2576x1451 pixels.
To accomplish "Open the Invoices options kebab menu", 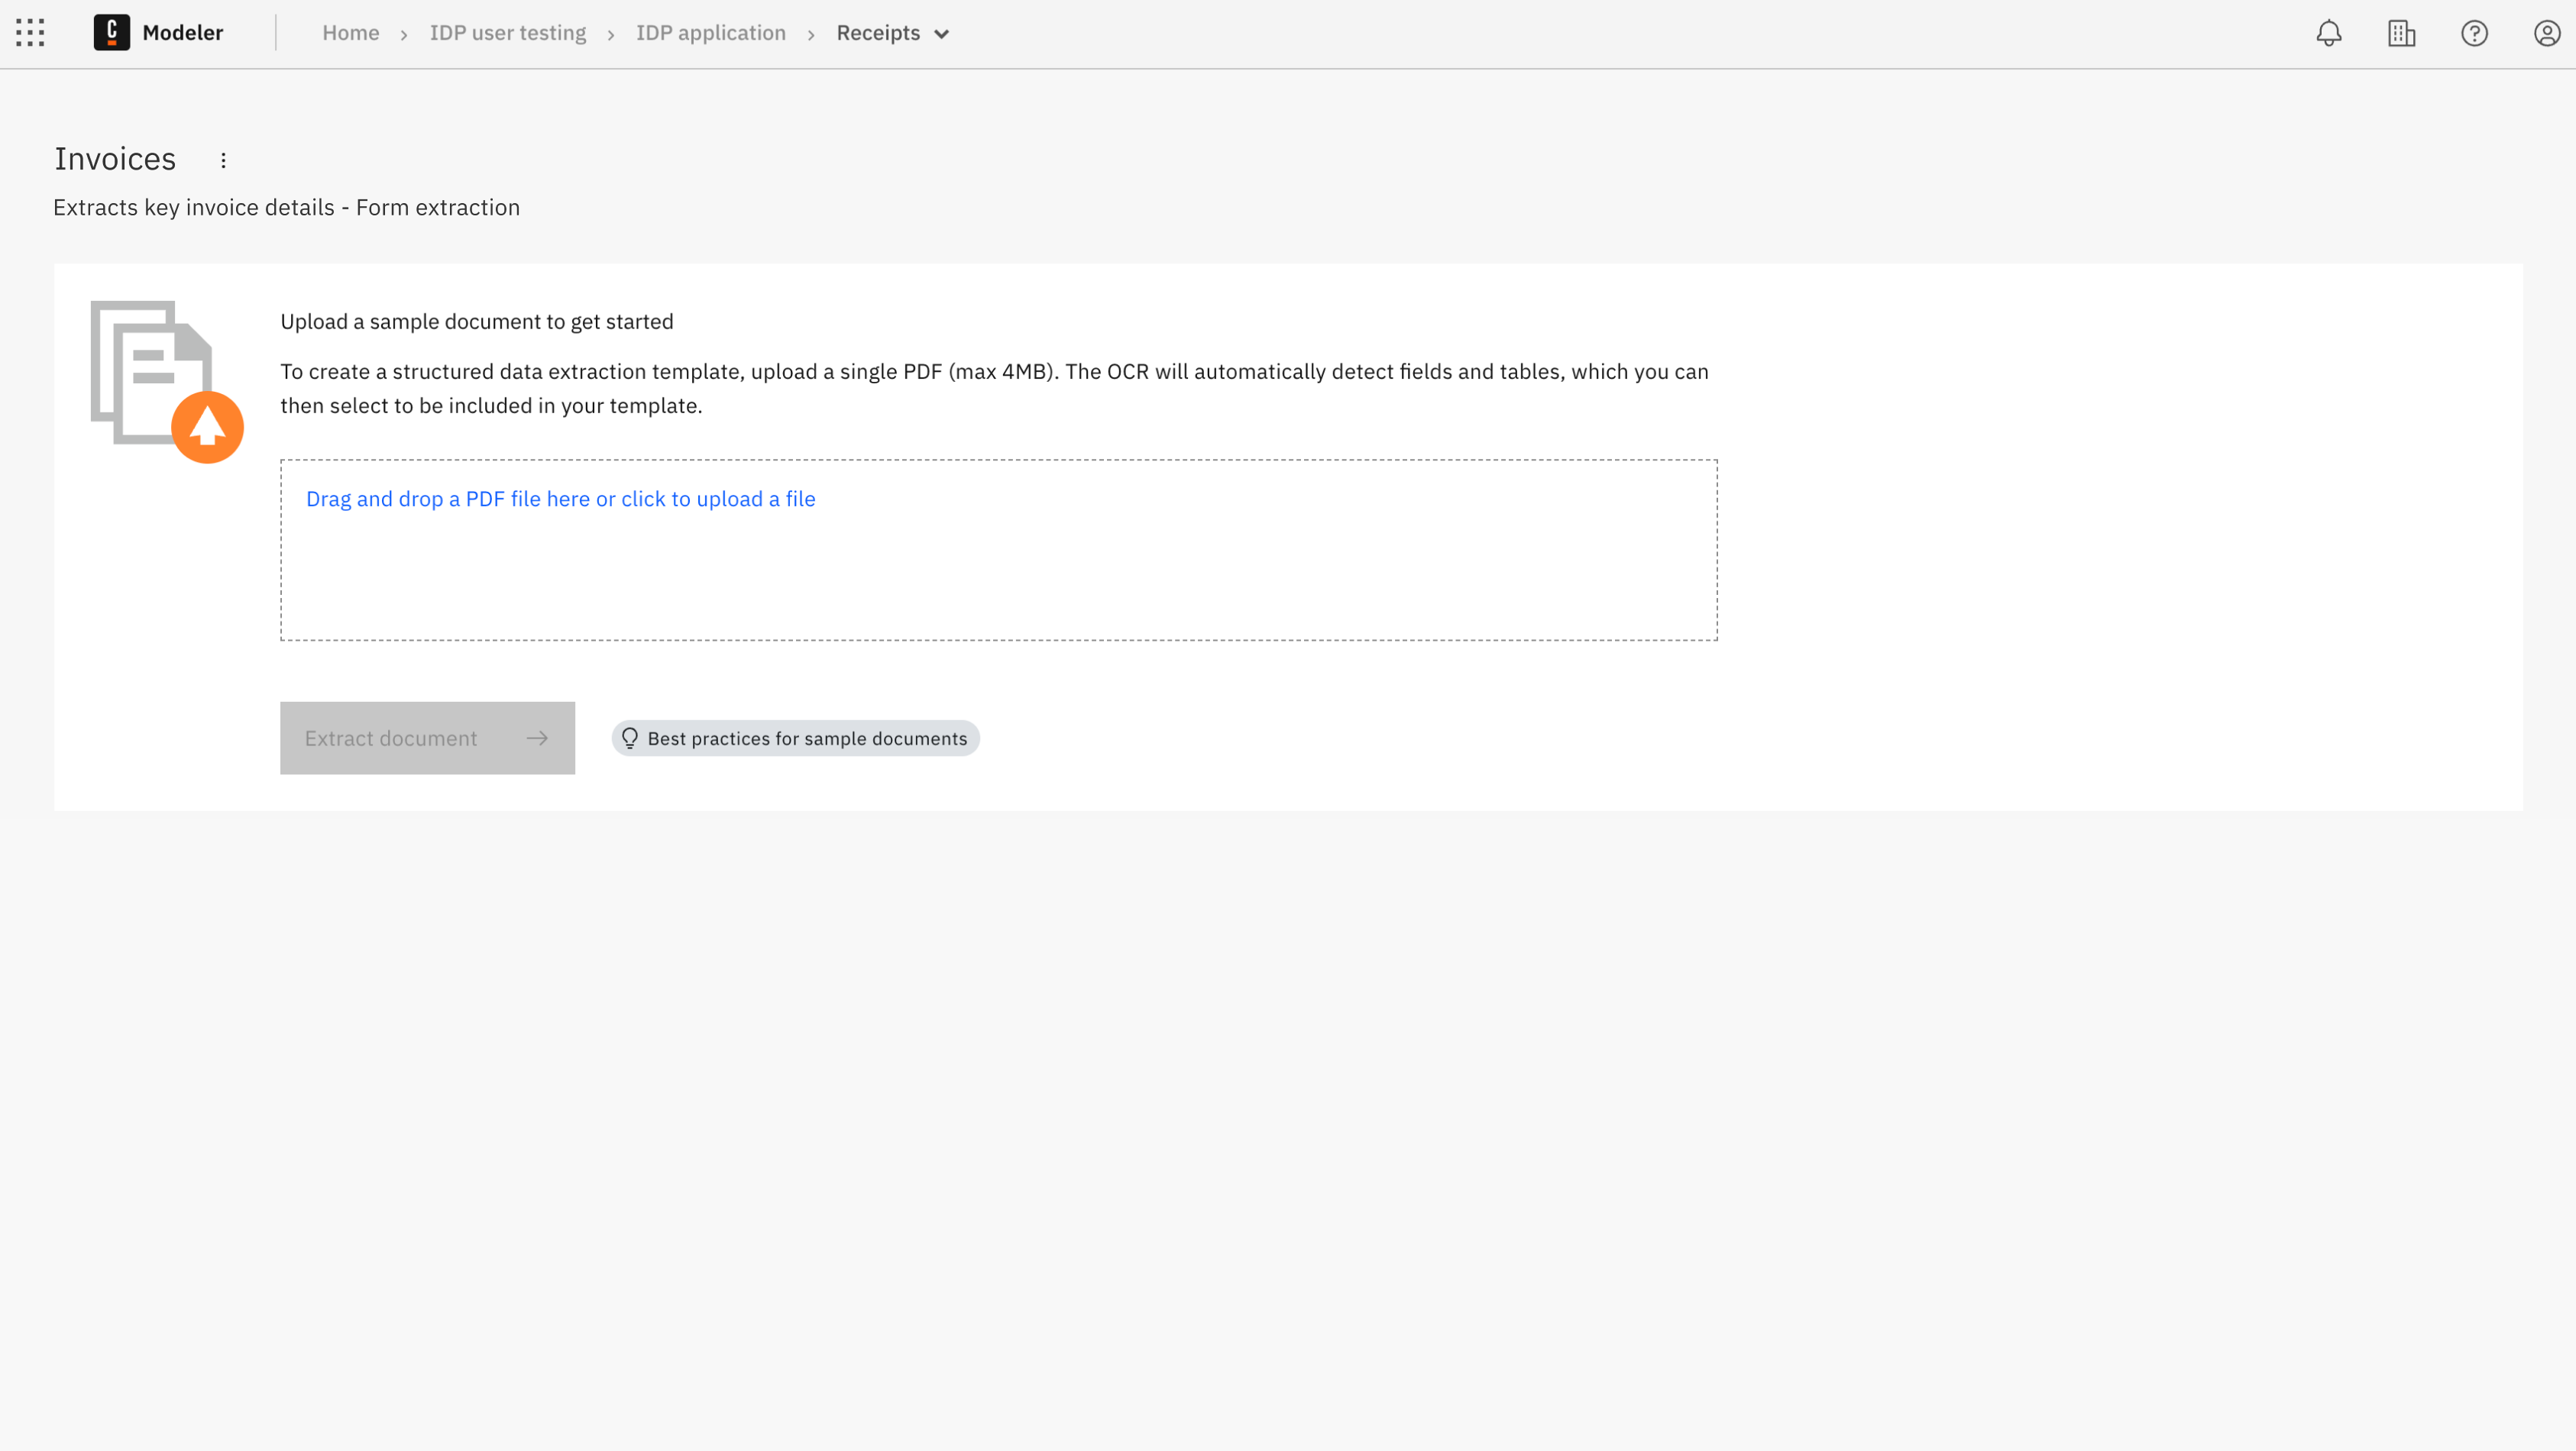I will click(x=223, y=160).
